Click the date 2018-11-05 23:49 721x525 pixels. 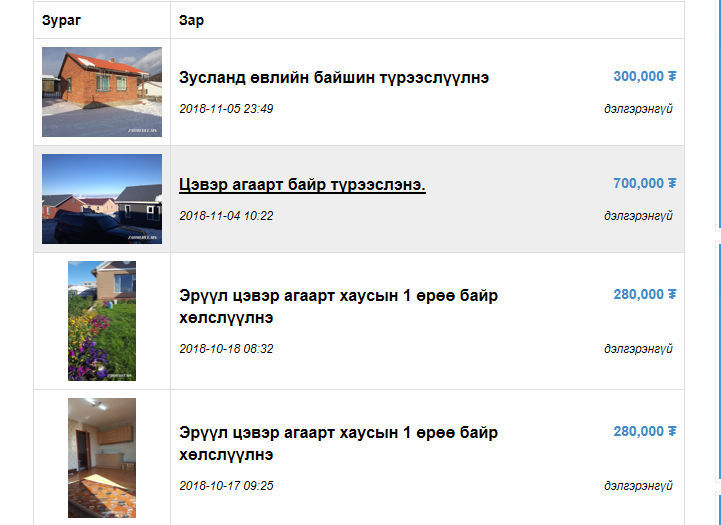[226, 108]
